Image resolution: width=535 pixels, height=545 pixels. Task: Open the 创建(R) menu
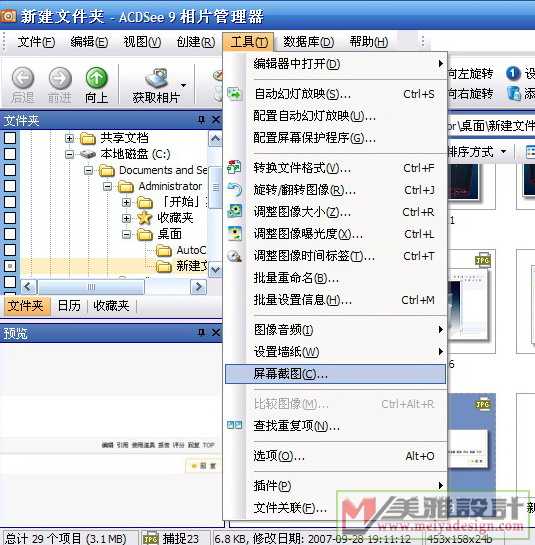coord(196,42)
